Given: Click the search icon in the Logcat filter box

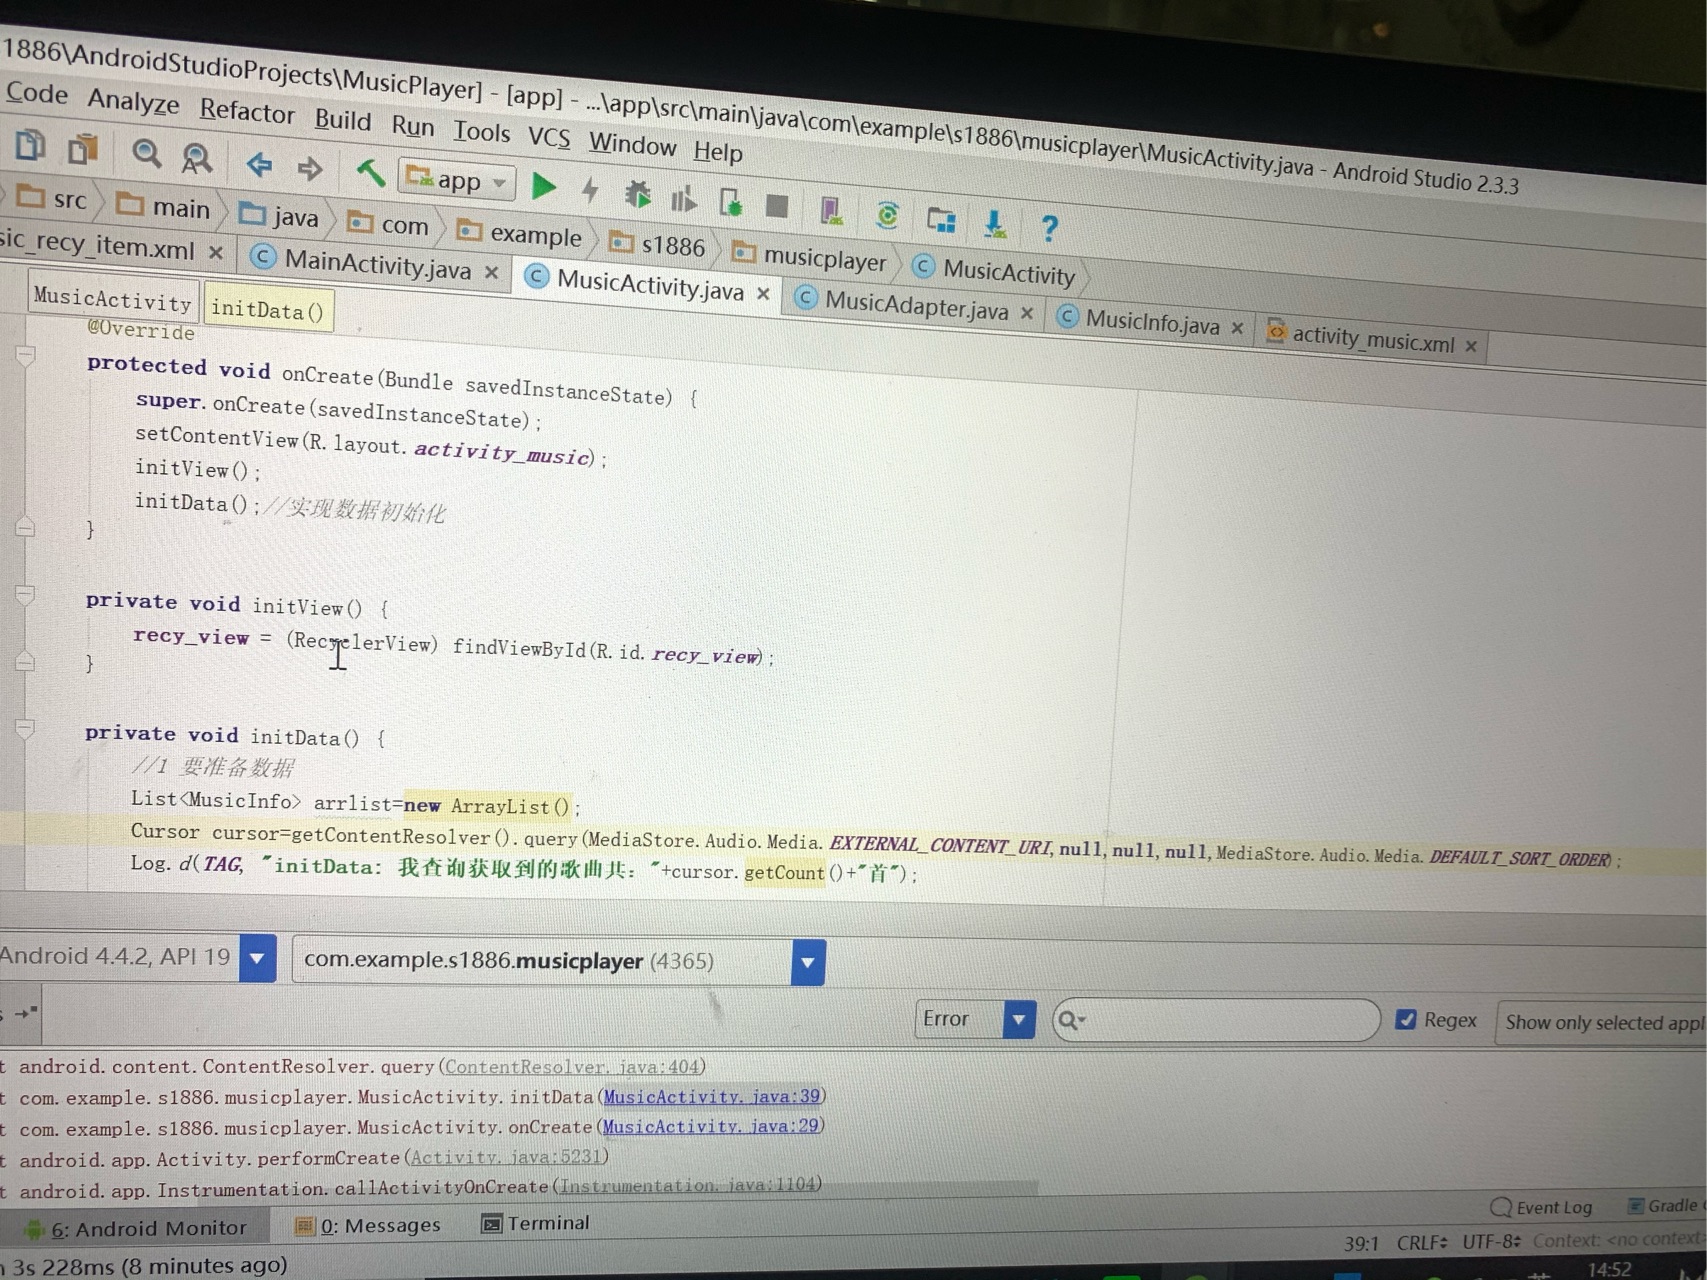Looking at the screenshot, I should click(1072, 1020).
